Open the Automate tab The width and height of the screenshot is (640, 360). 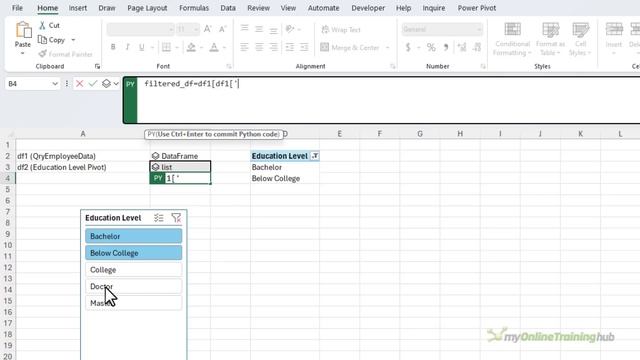pyautogui.click(x=323, y=8)
